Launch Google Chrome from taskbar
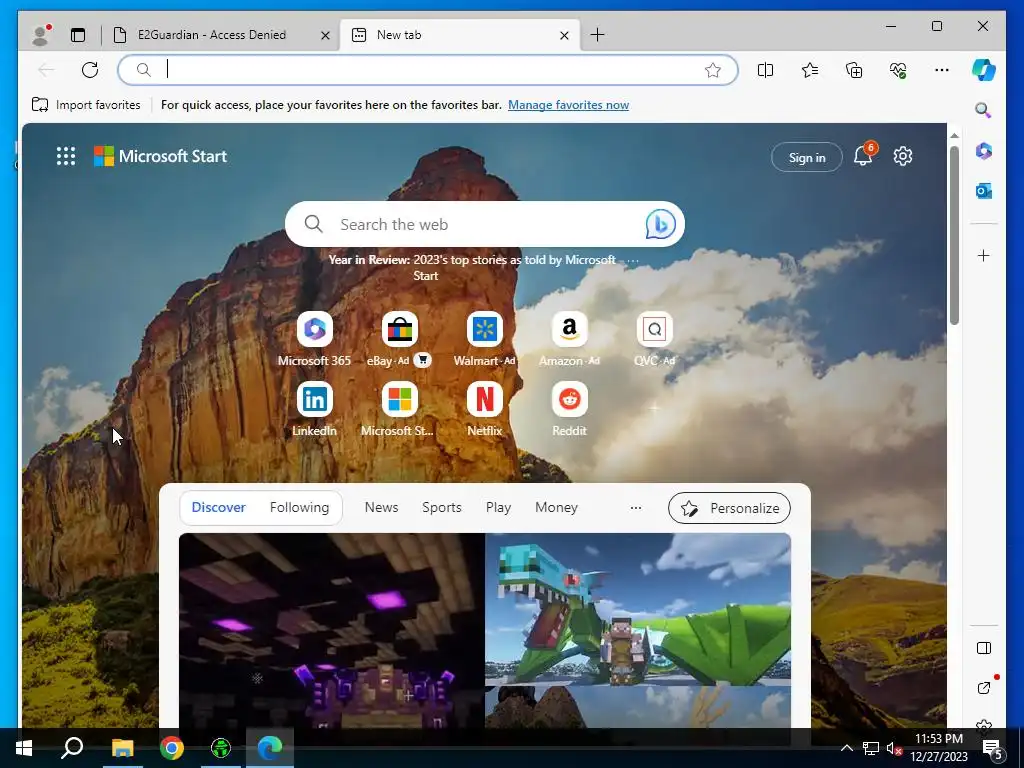Image resolution: width=1024 pixels, height=768 pixels. point(172,748)
